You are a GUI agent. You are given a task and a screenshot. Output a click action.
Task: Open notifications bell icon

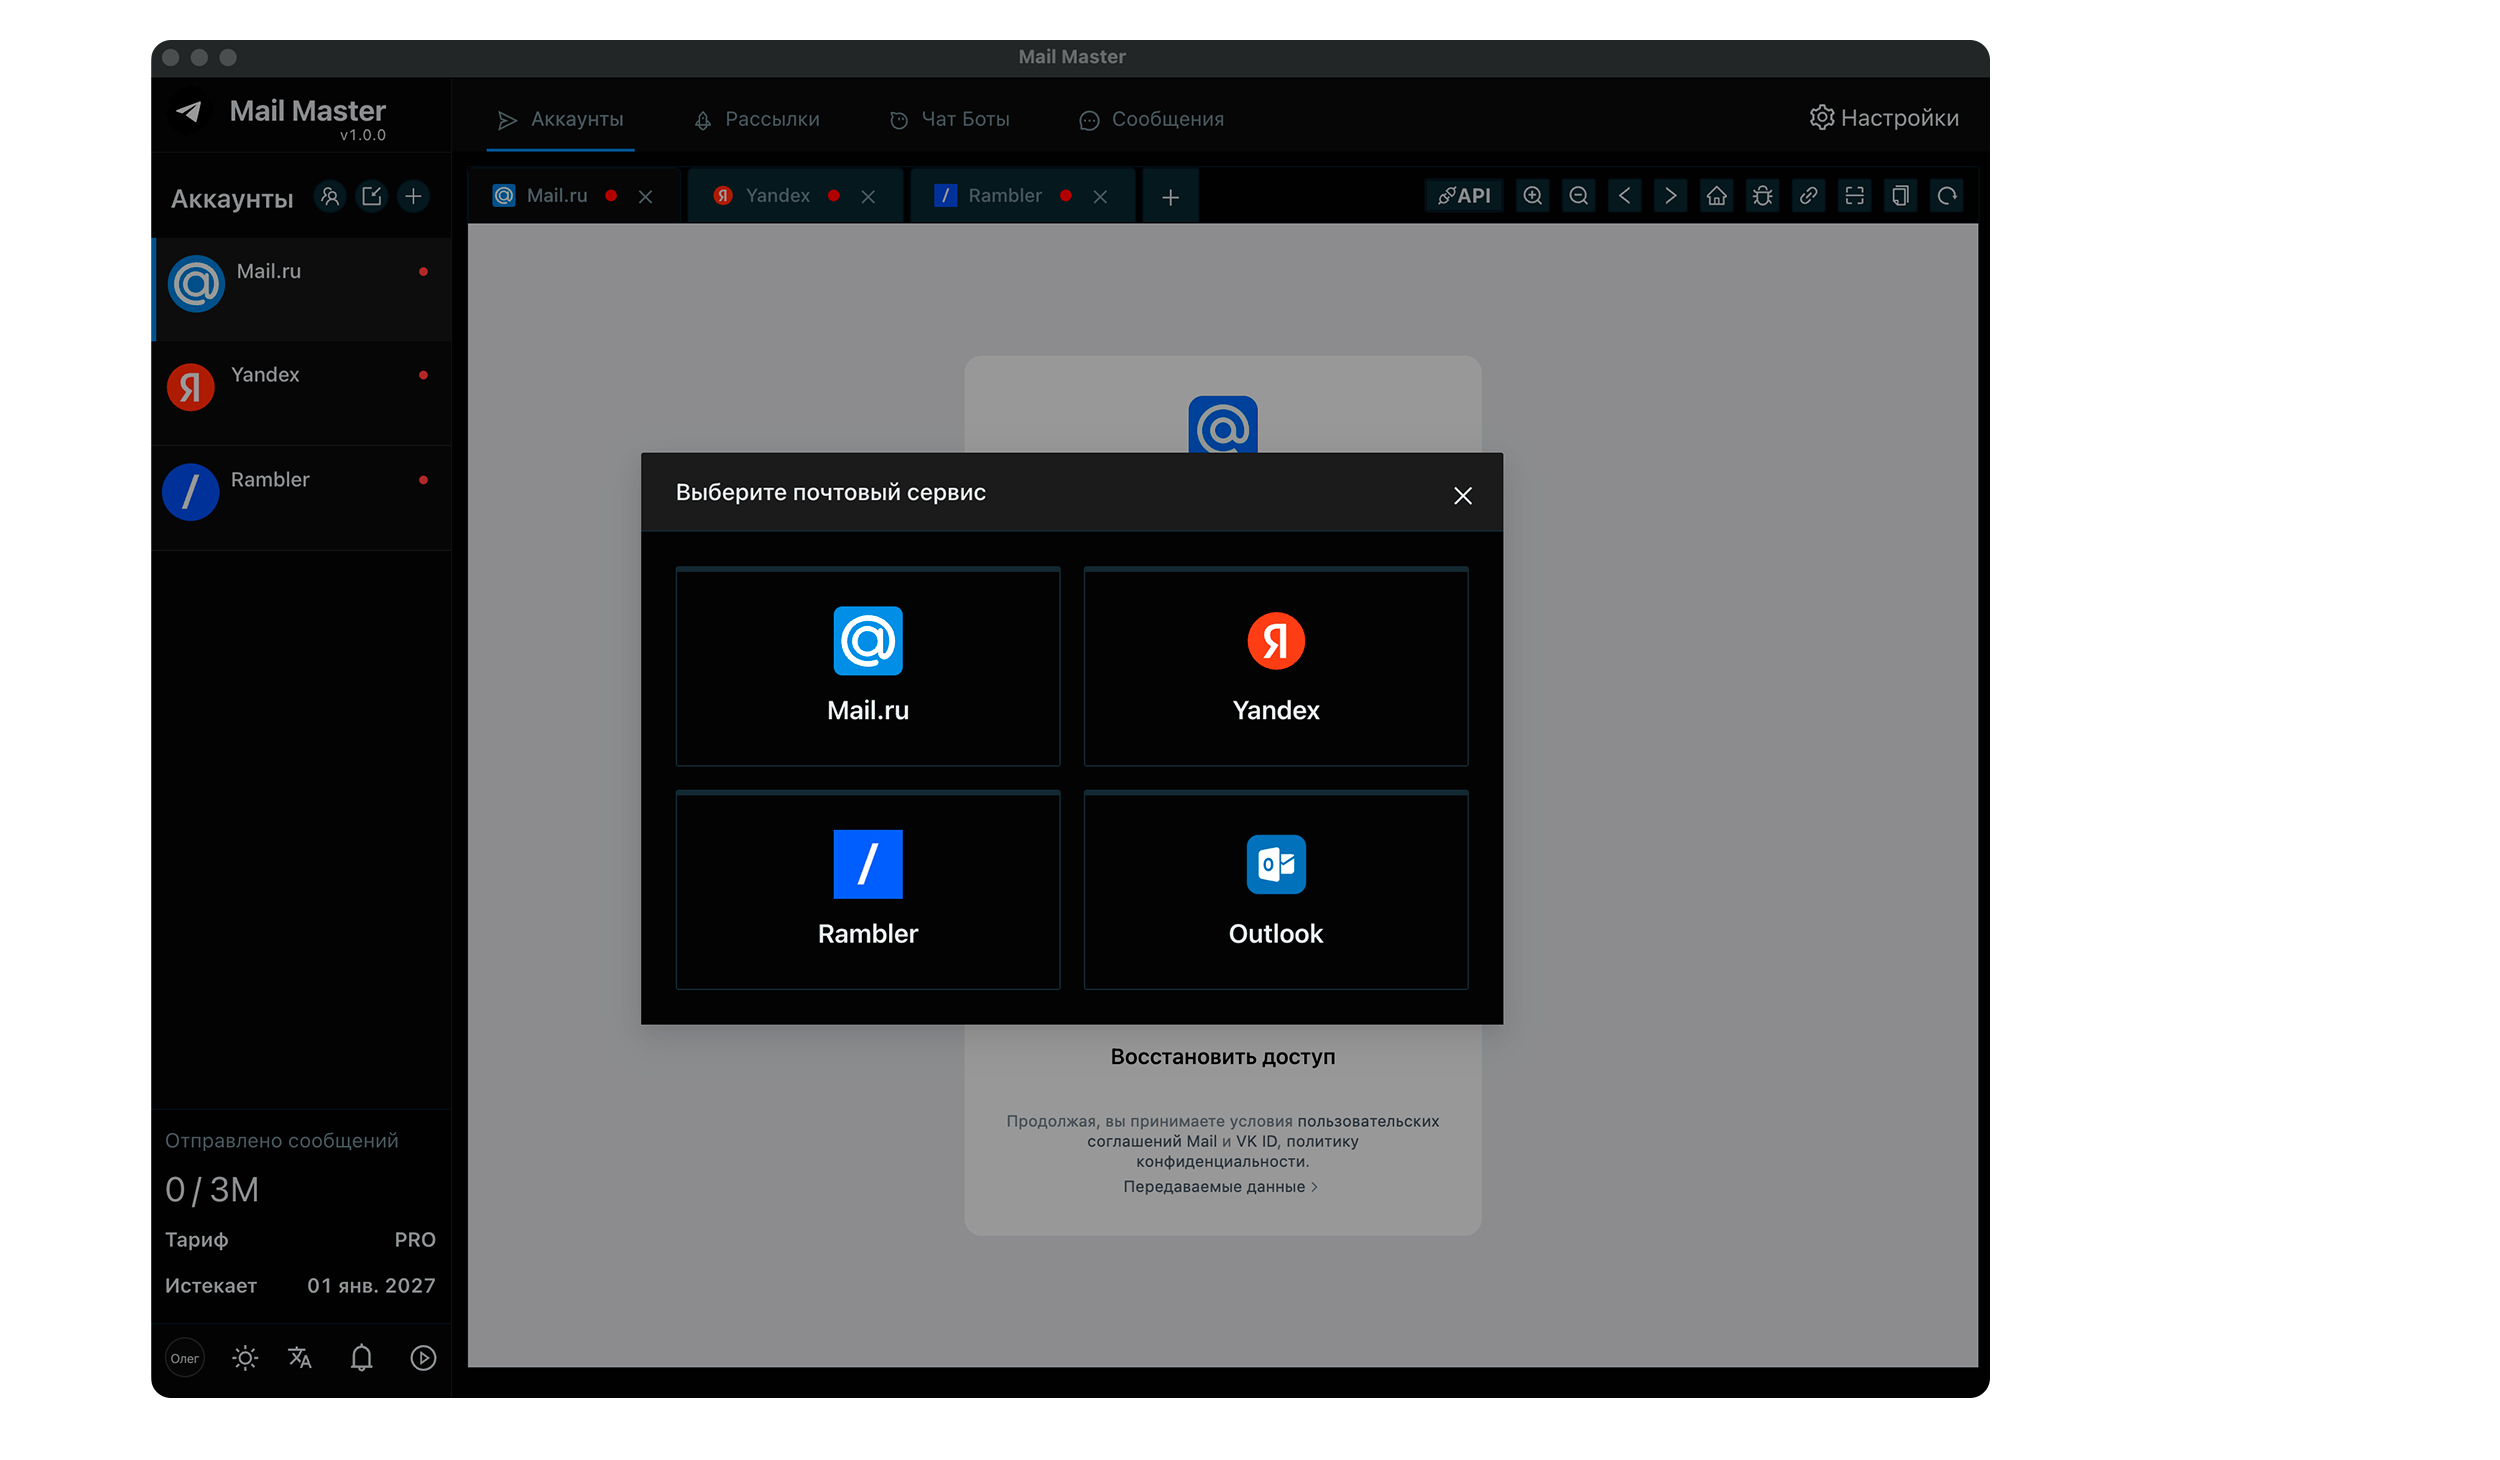pos(361,1357)
